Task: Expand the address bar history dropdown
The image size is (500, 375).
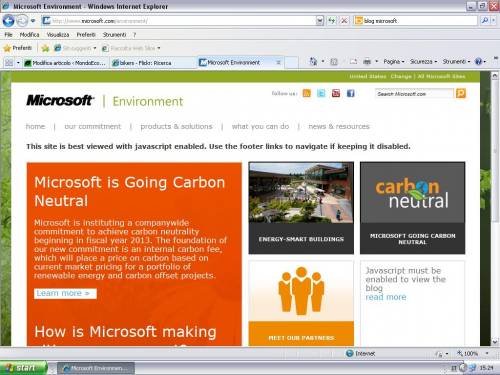Action: pos(320,21)
